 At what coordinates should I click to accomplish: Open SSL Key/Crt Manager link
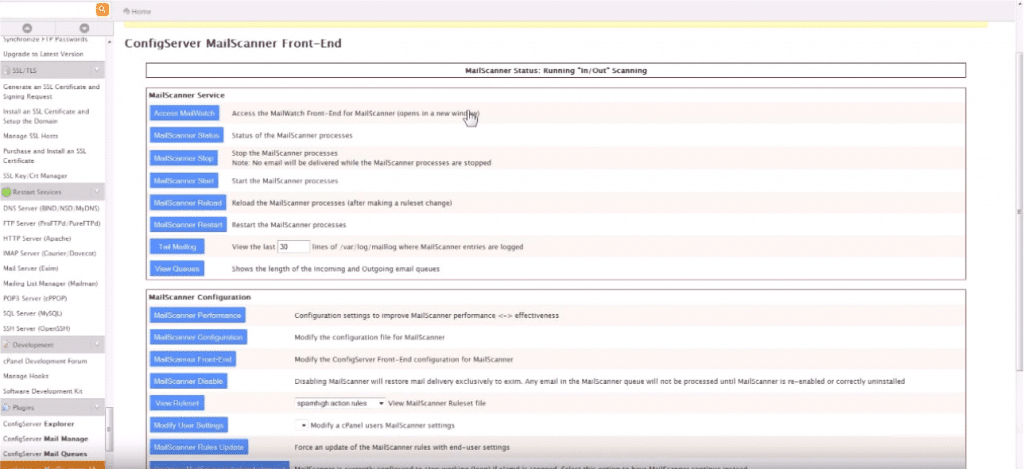(35, 176)
